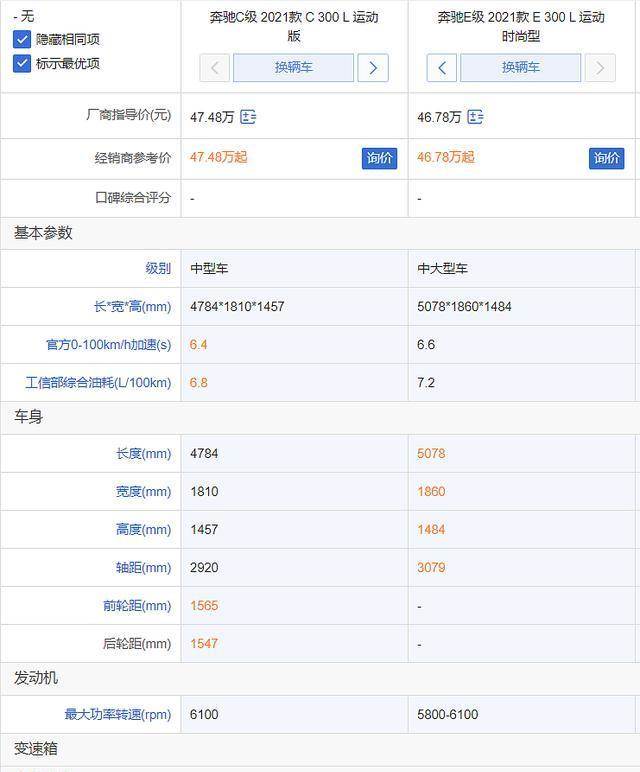Go to next car in C级 column
Screen dimensions: 640x772
pyautogui.click(x=373, y=68)
